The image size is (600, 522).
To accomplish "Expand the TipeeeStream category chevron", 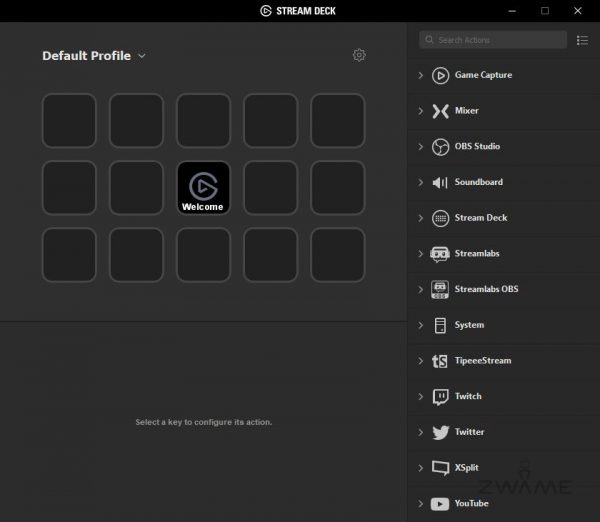I will coord(421,361).
